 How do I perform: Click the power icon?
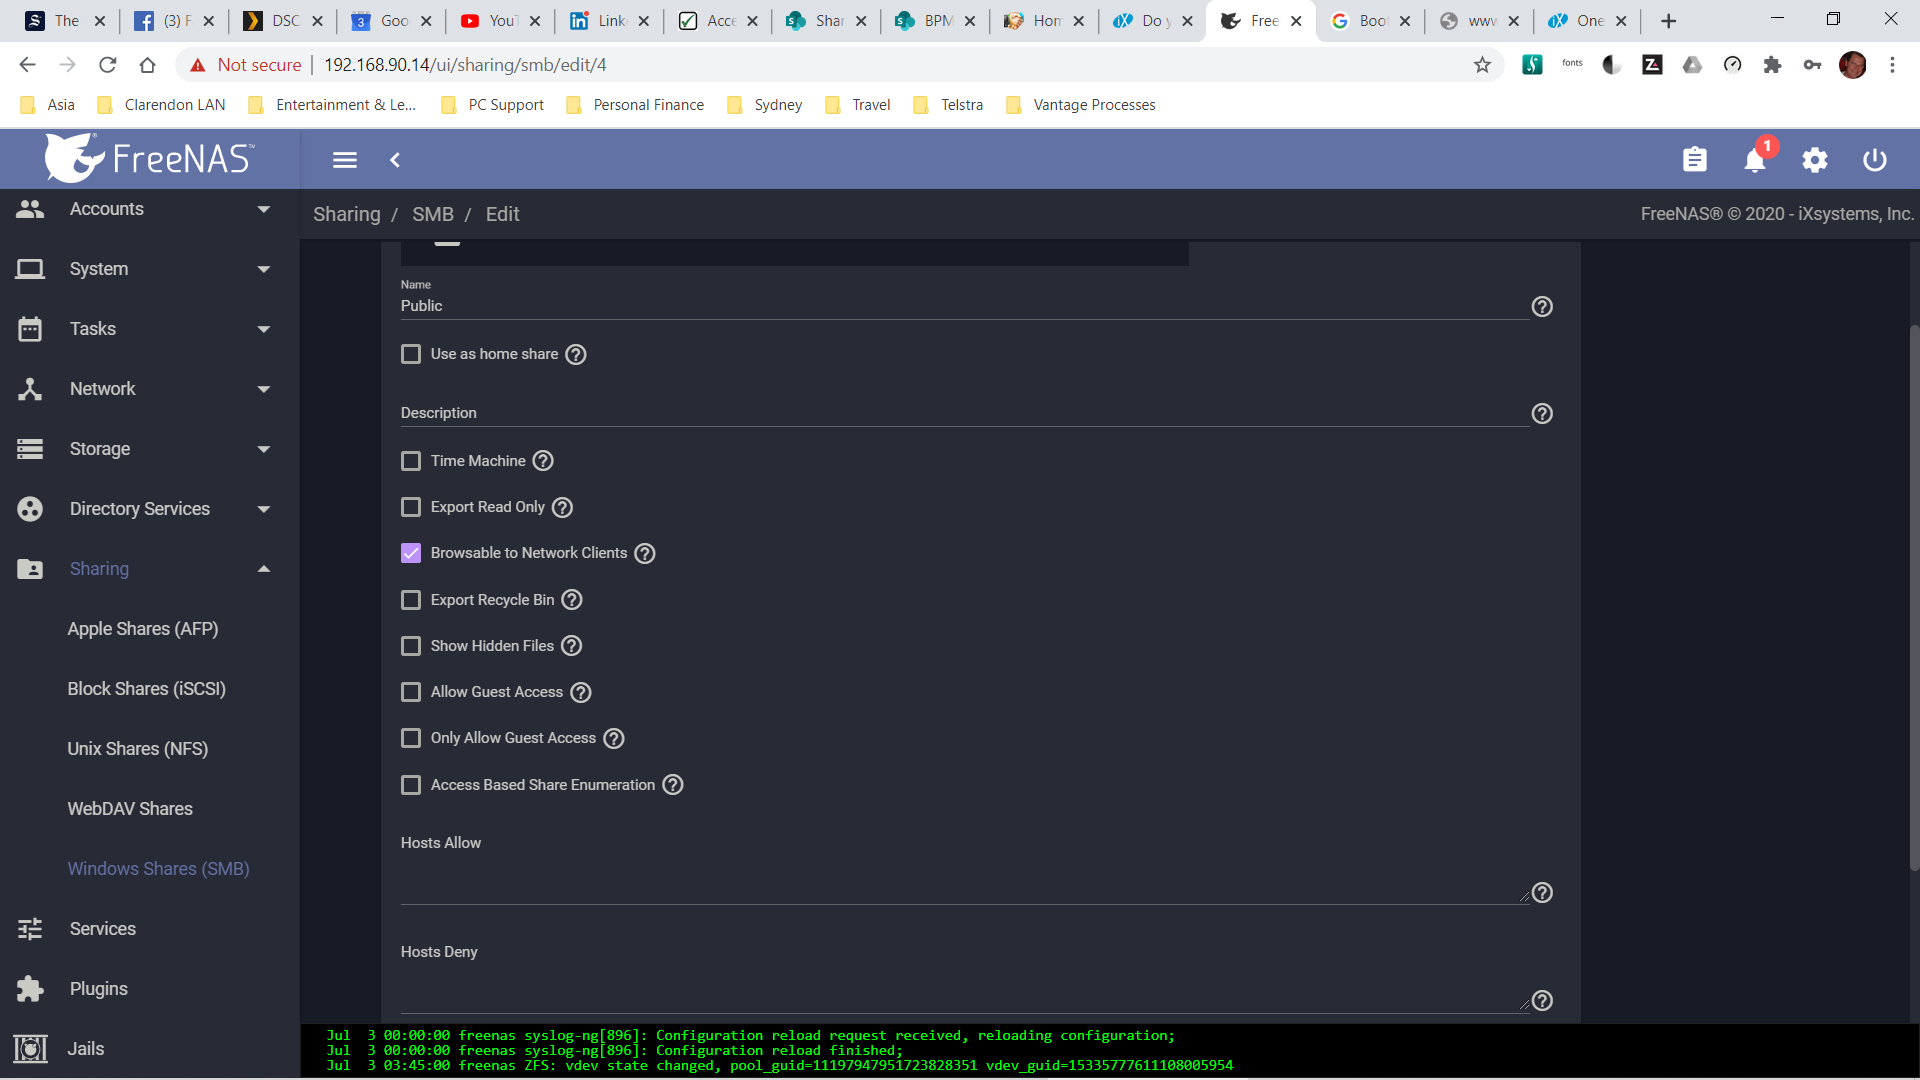pyautogui.click(x=1875, y=160)
